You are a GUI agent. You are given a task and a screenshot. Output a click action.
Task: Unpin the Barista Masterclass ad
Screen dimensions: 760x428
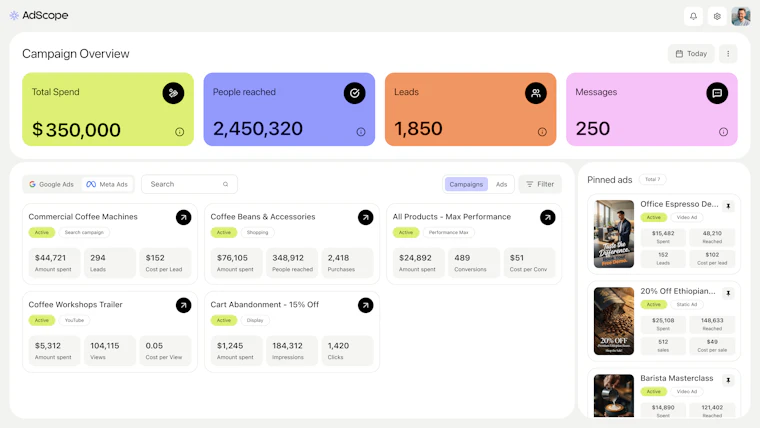tap(728, 380)
